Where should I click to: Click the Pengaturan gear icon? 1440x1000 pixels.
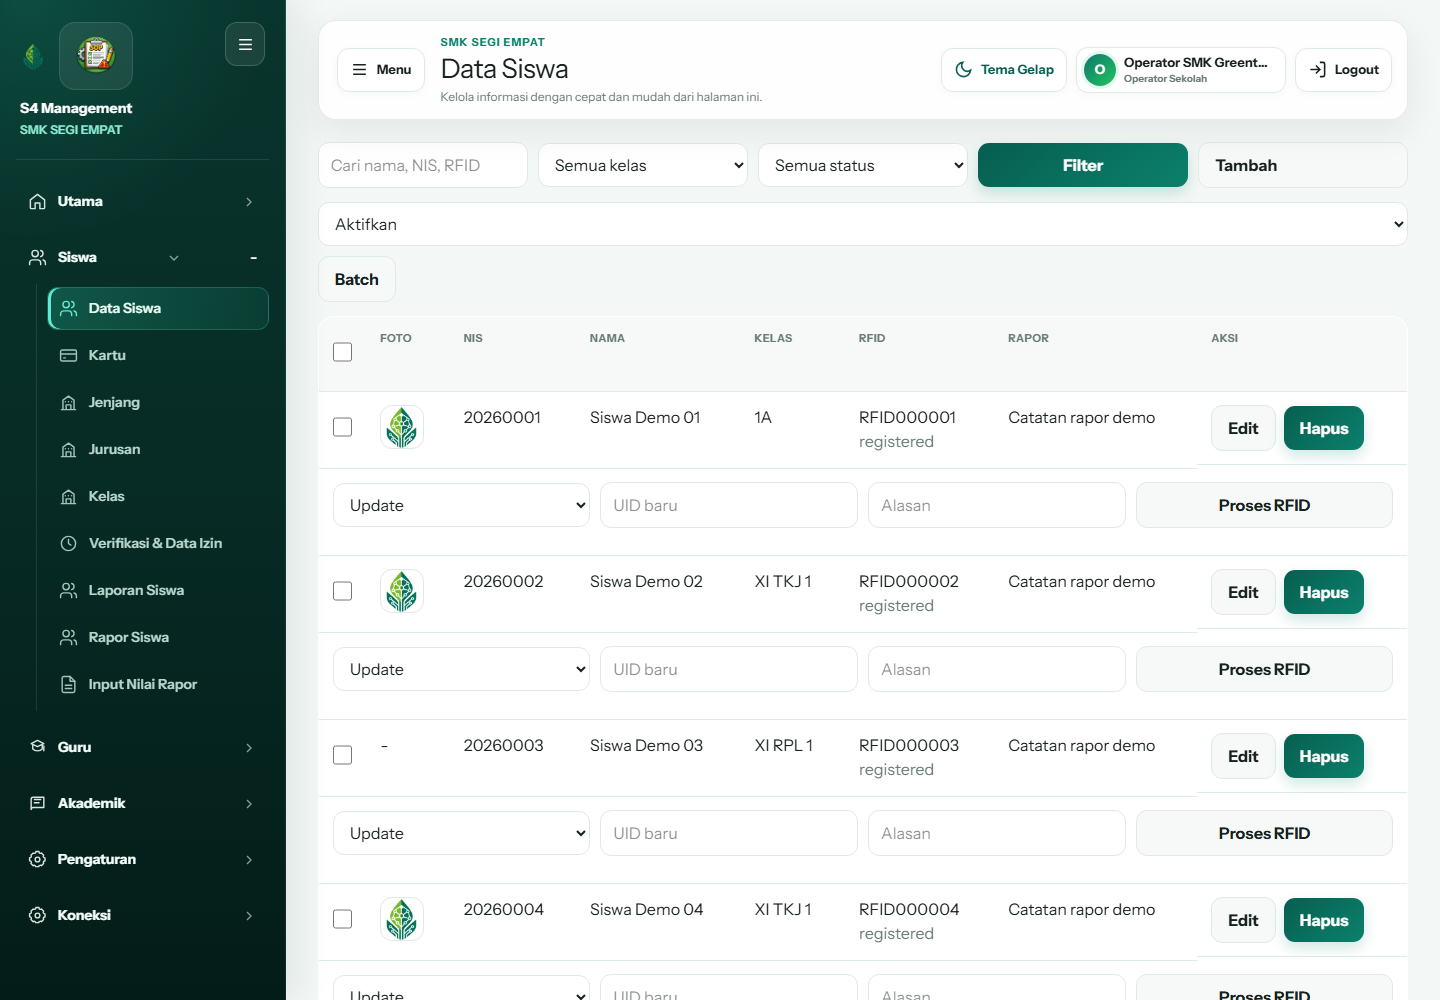pos(38,860)
